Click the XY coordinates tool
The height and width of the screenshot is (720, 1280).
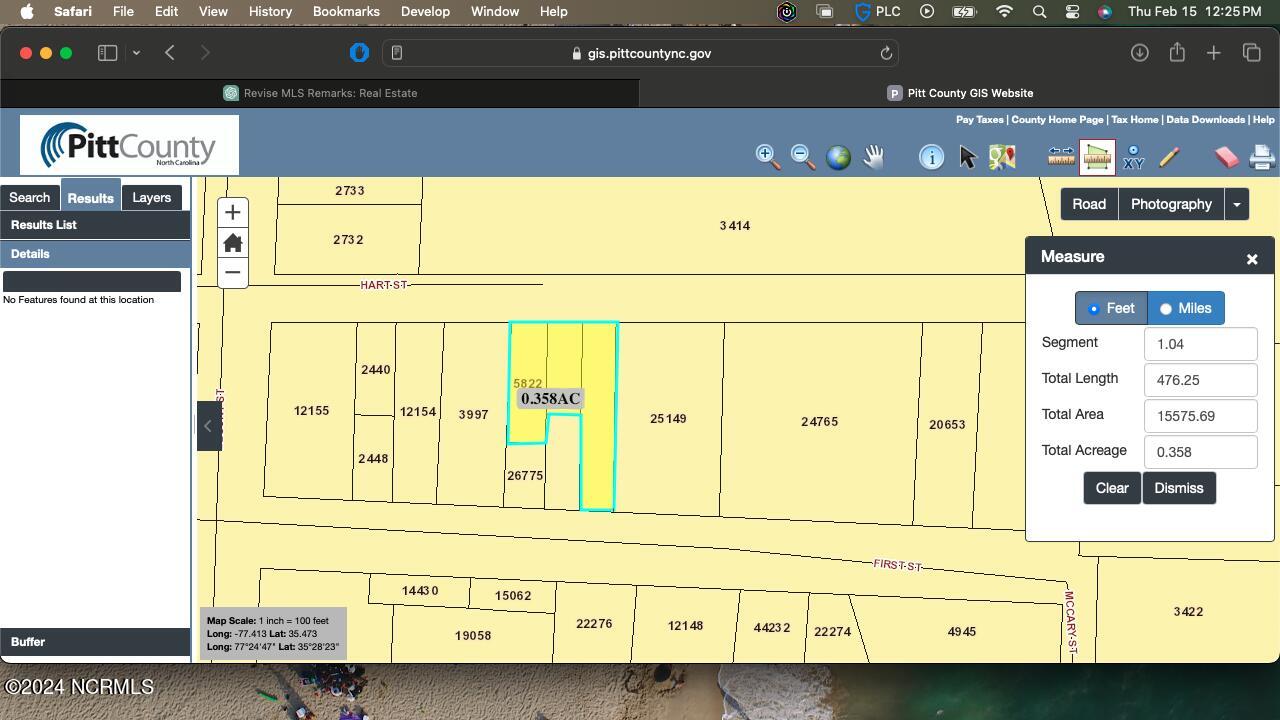click(x=1133, y=156)
